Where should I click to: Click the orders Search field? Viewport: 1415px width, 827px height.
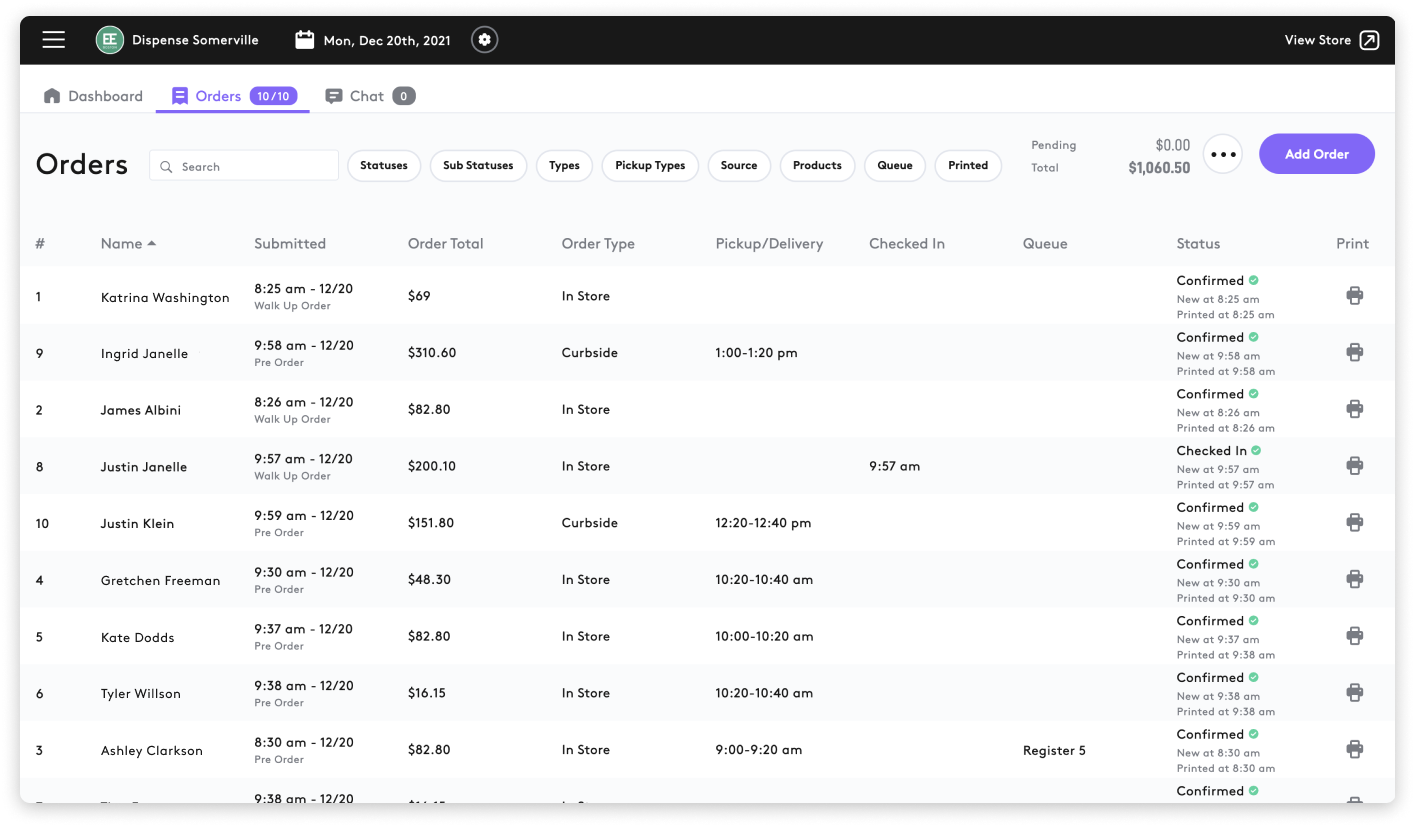(244, 166)
